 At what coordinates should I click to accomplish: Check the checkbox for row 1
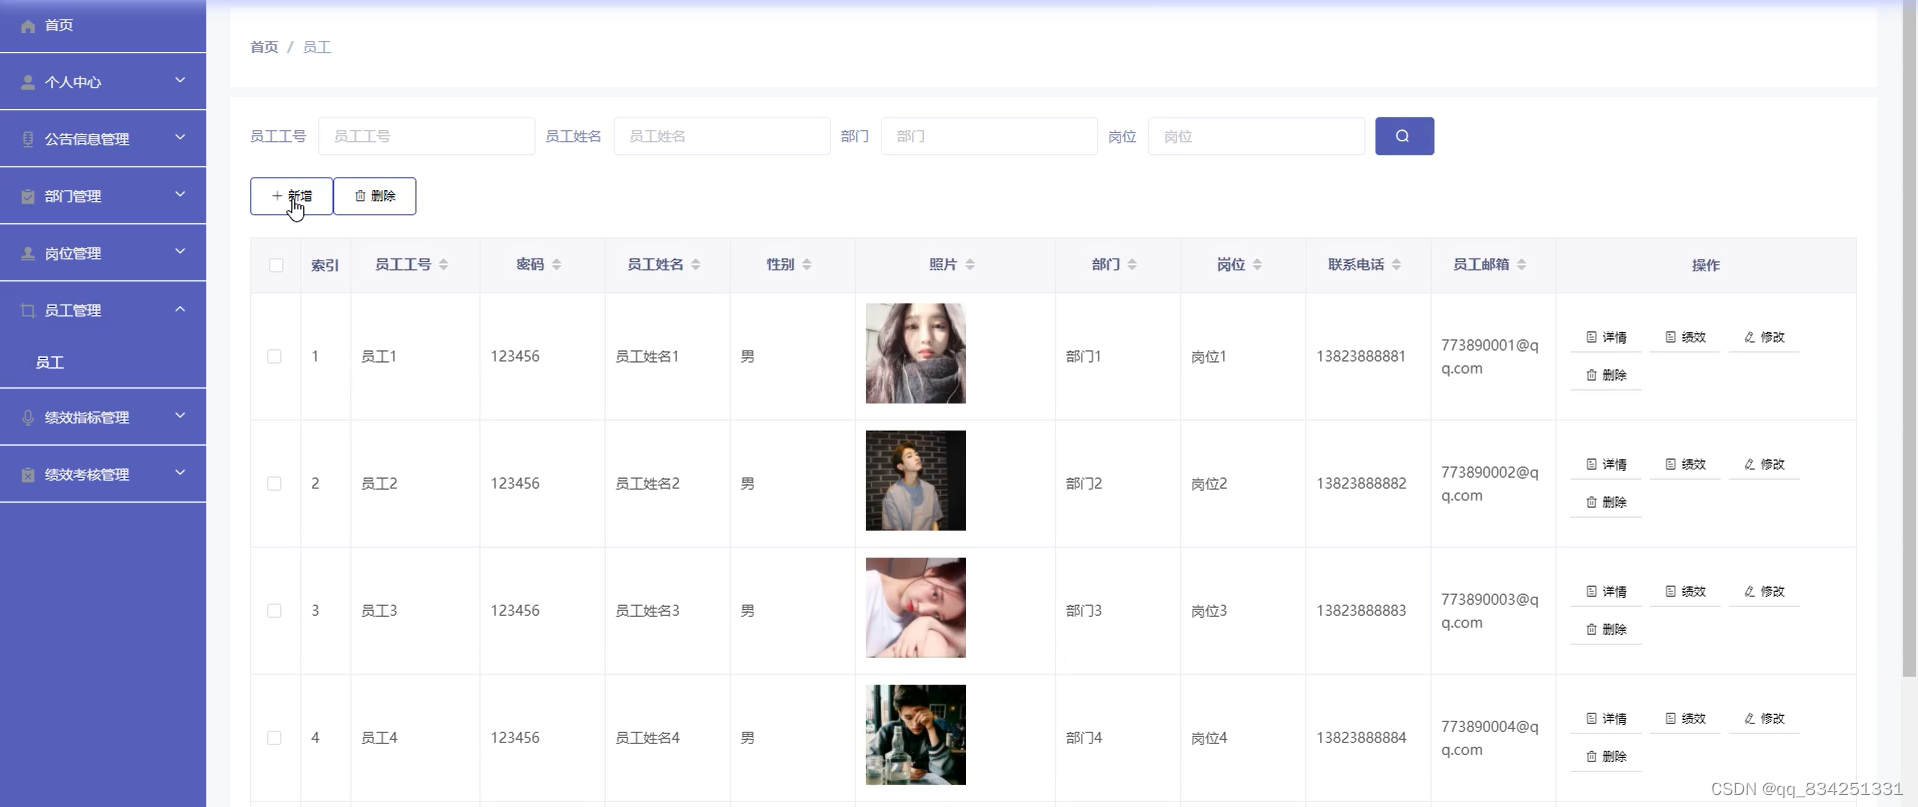tap(274, 357)
